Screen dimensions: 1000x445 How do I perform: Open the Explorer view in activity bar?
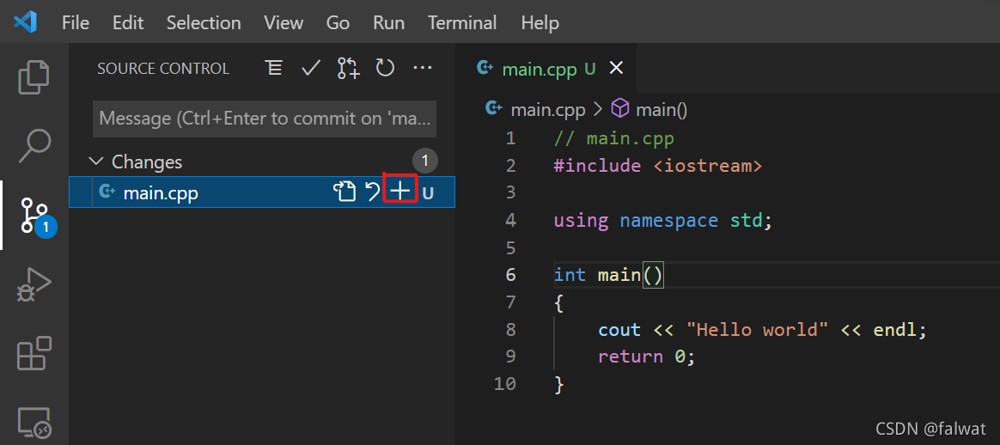(34, 77)
